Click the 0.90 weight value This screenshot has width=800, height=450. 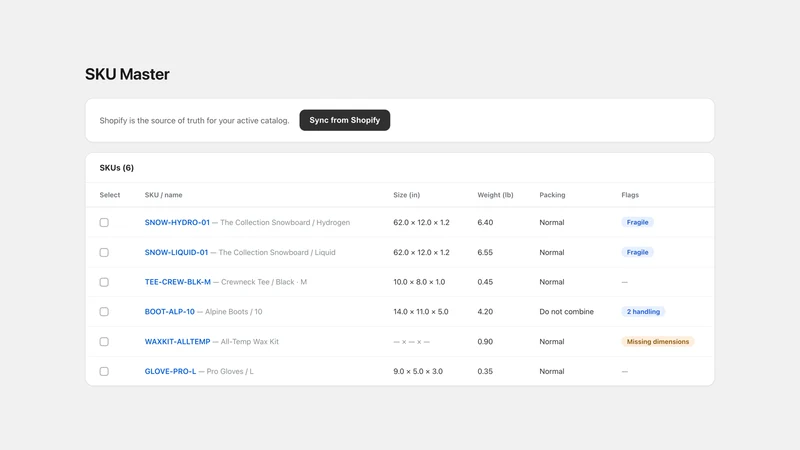point(485,342)
